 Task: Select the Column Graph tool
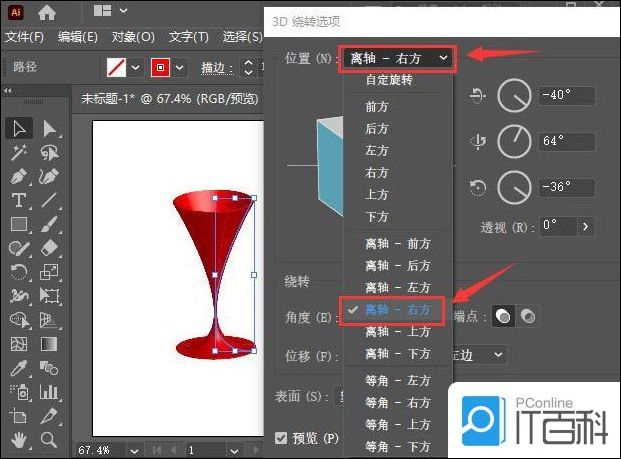coord(50,392)
